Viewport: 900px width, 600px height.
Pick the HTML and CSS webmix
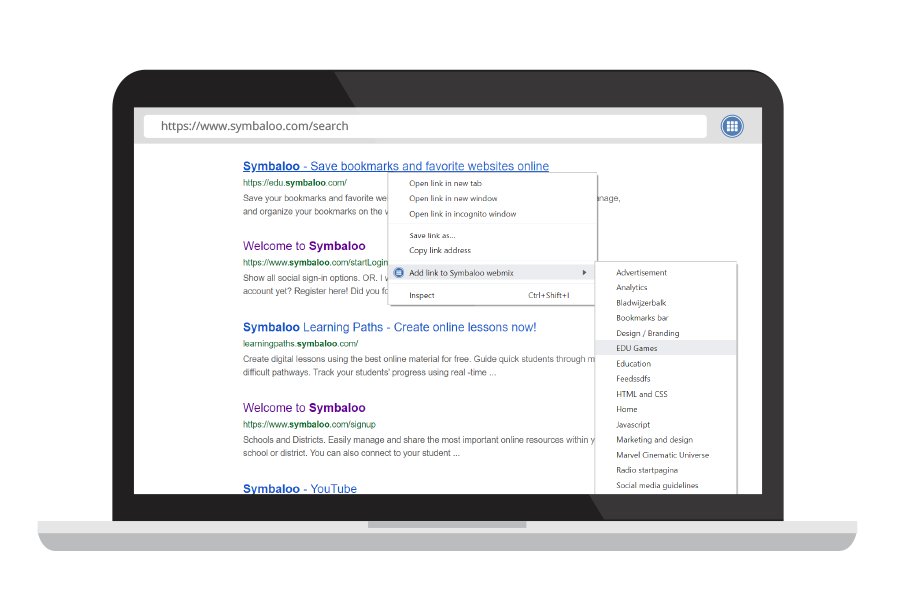(641, 394)
